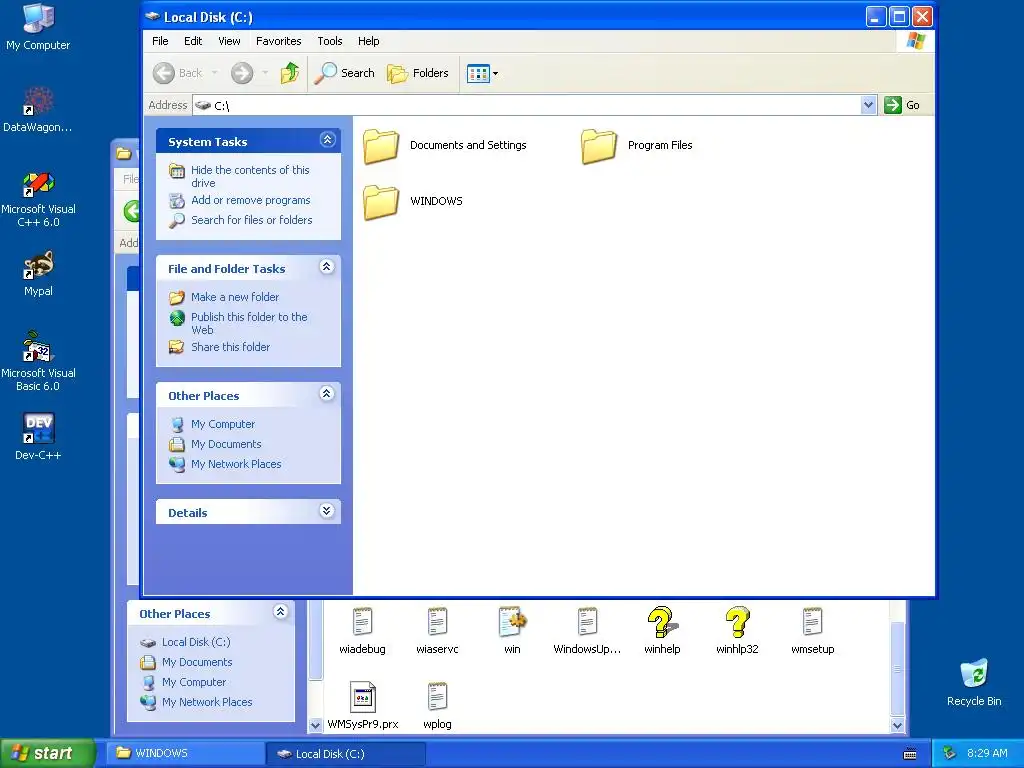Select the DataWagon desktop shortcut
Viewport: 1024px width, 768px height.
coord(38,109)
